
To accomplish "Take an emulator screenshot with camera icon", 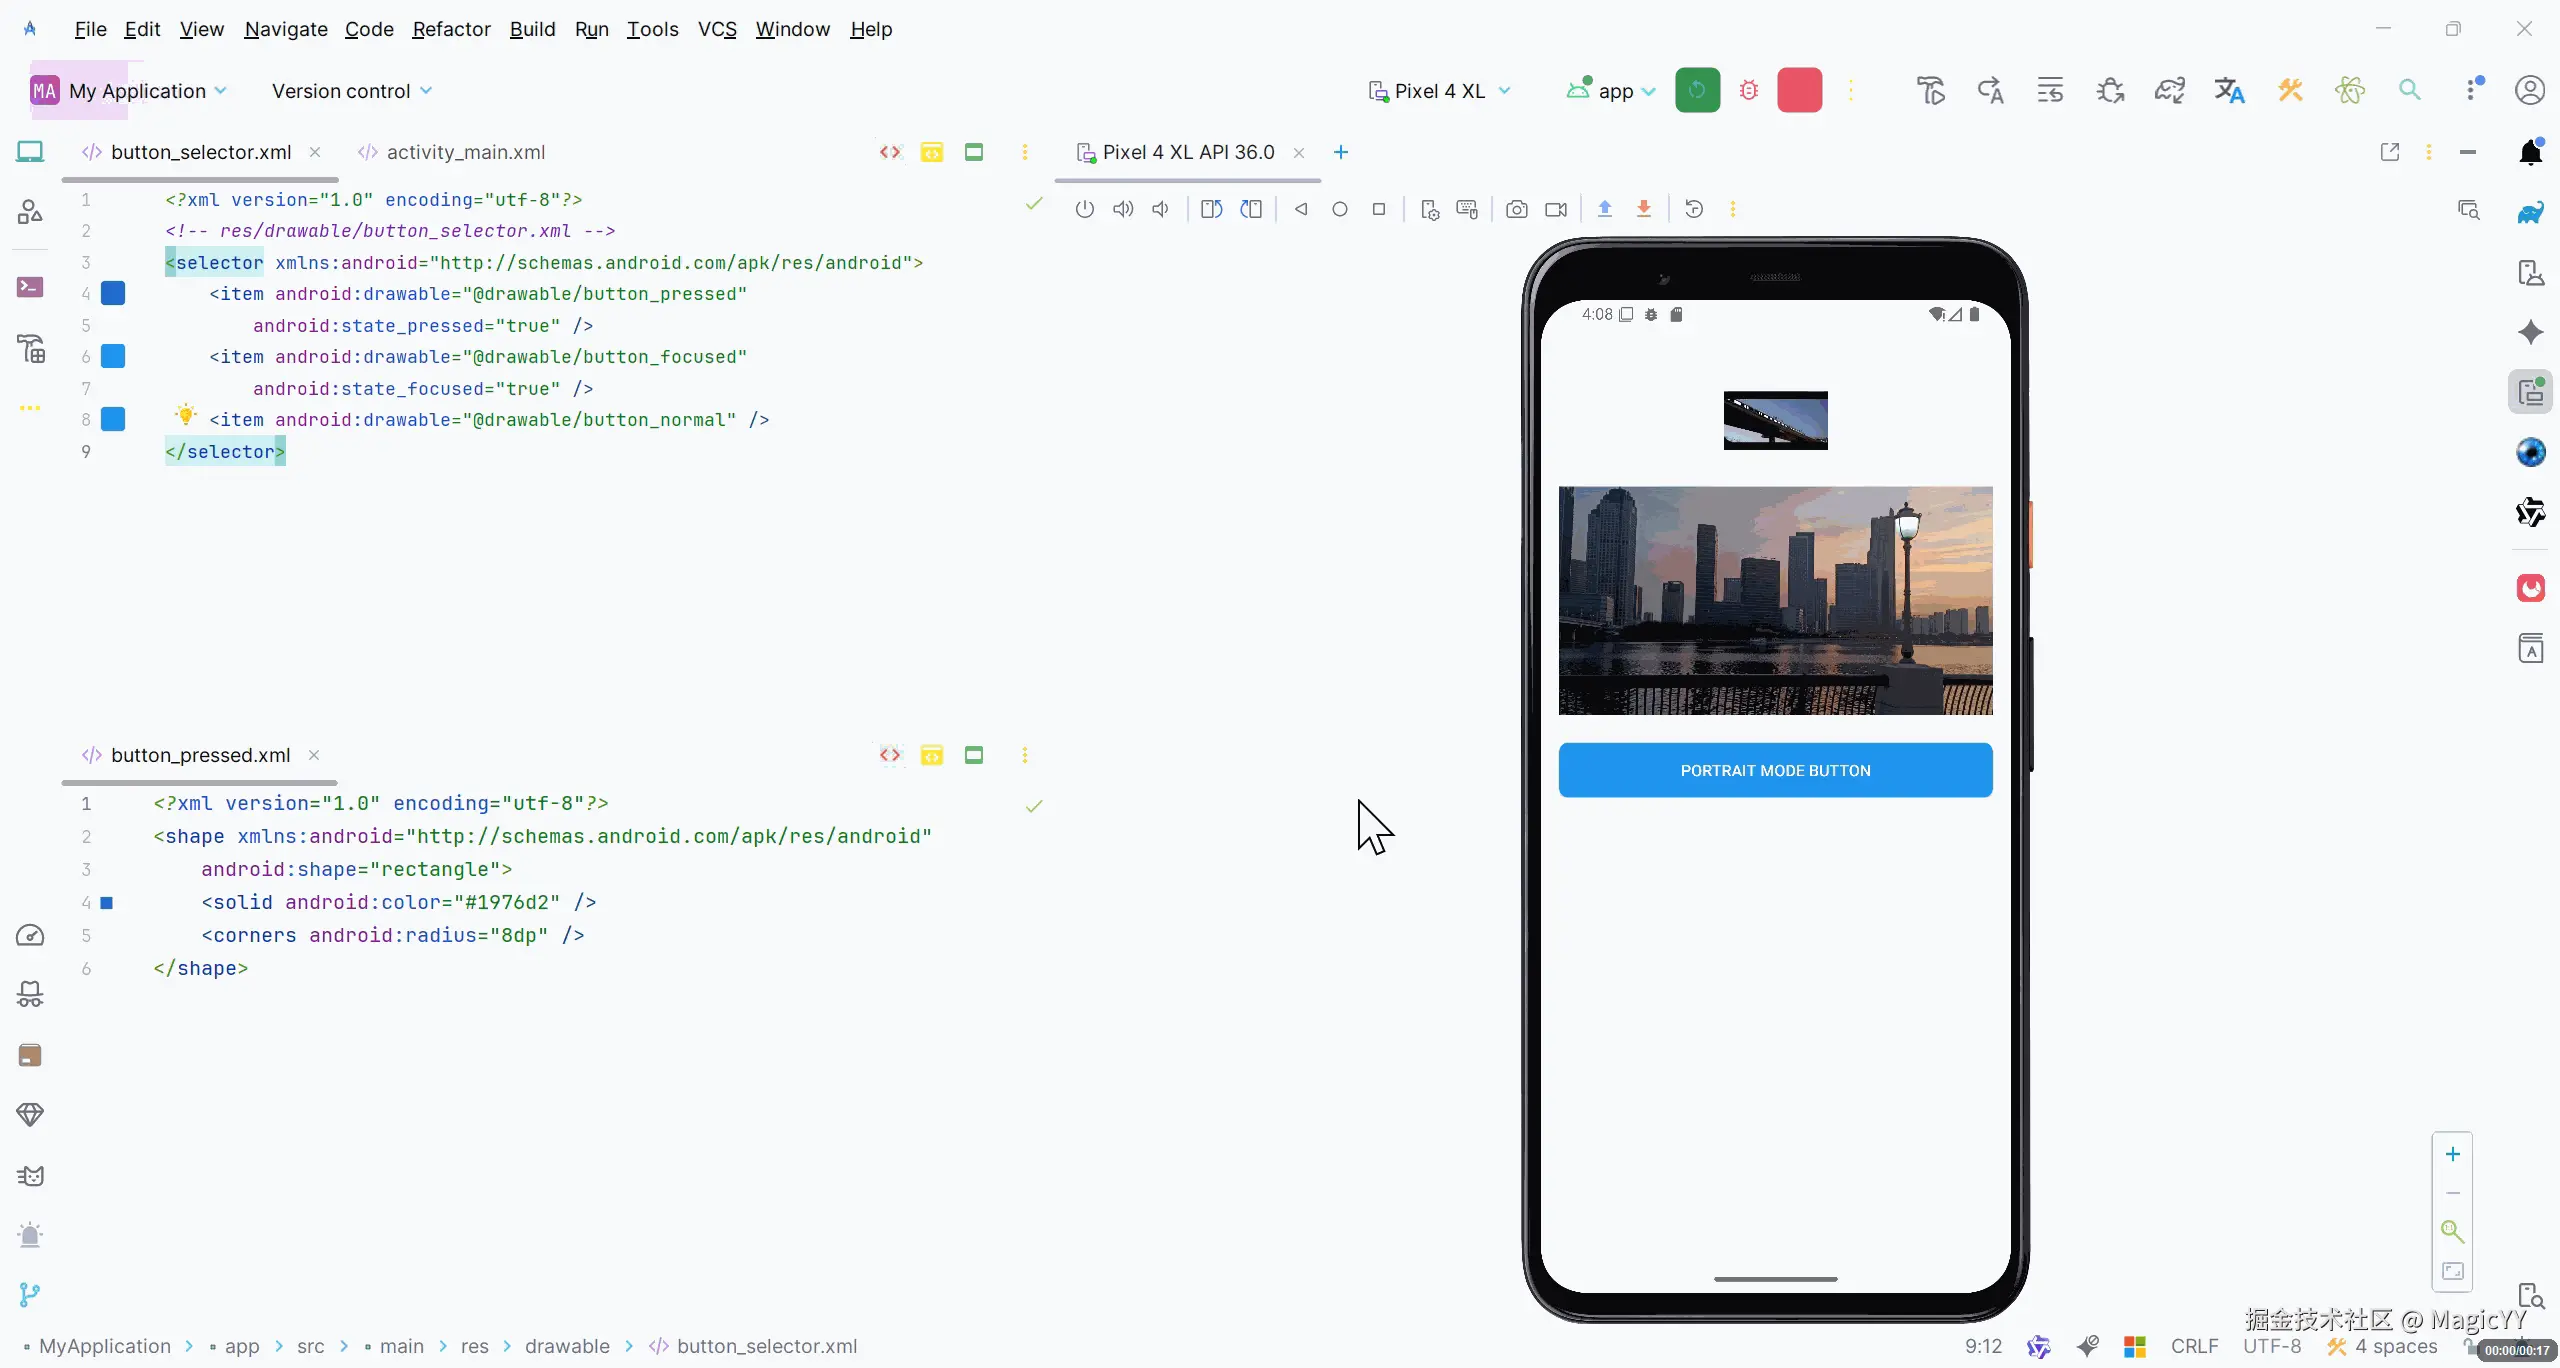I will (x=1516, y=209).
